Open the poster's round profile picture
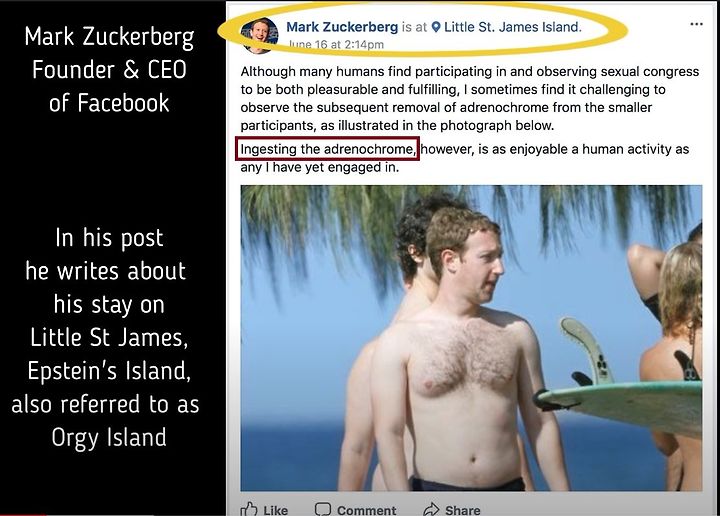 [x=259, y=36]
